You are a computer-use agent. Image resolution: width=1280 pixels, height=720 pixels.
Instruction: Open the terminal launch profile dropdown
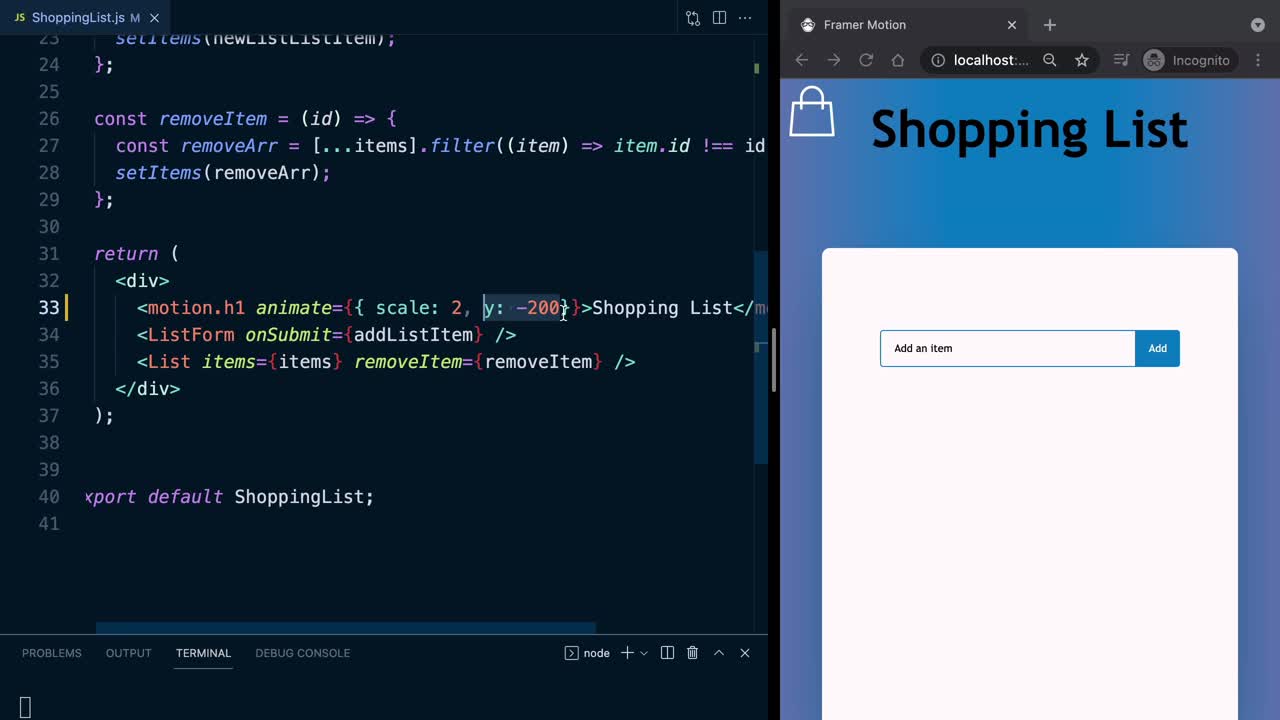click(644, 653)
